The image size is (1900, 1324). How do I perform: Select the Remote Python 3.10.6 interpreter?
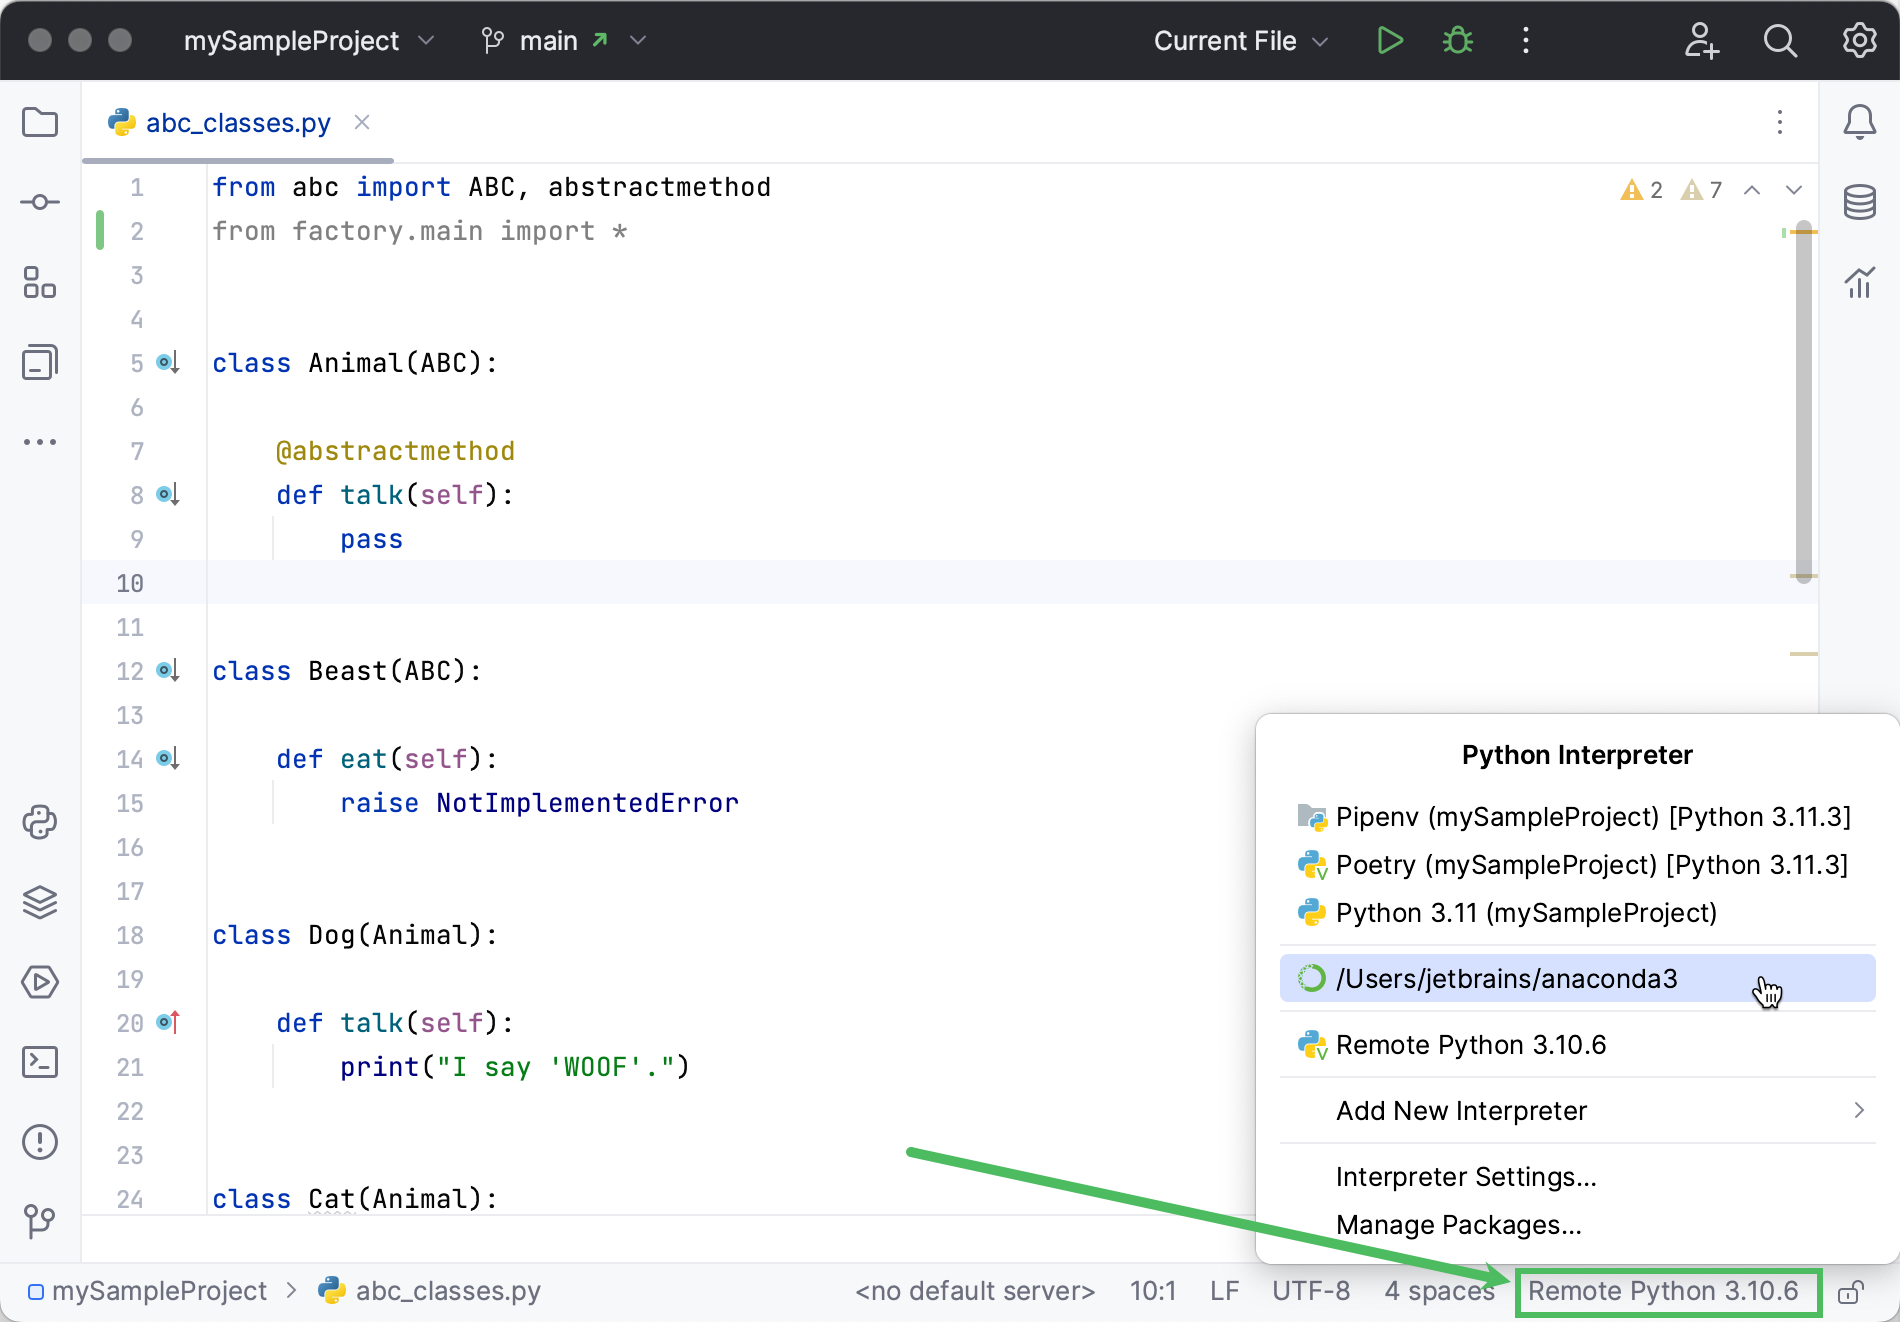pyautogui.click(x=1471, y=1044)
